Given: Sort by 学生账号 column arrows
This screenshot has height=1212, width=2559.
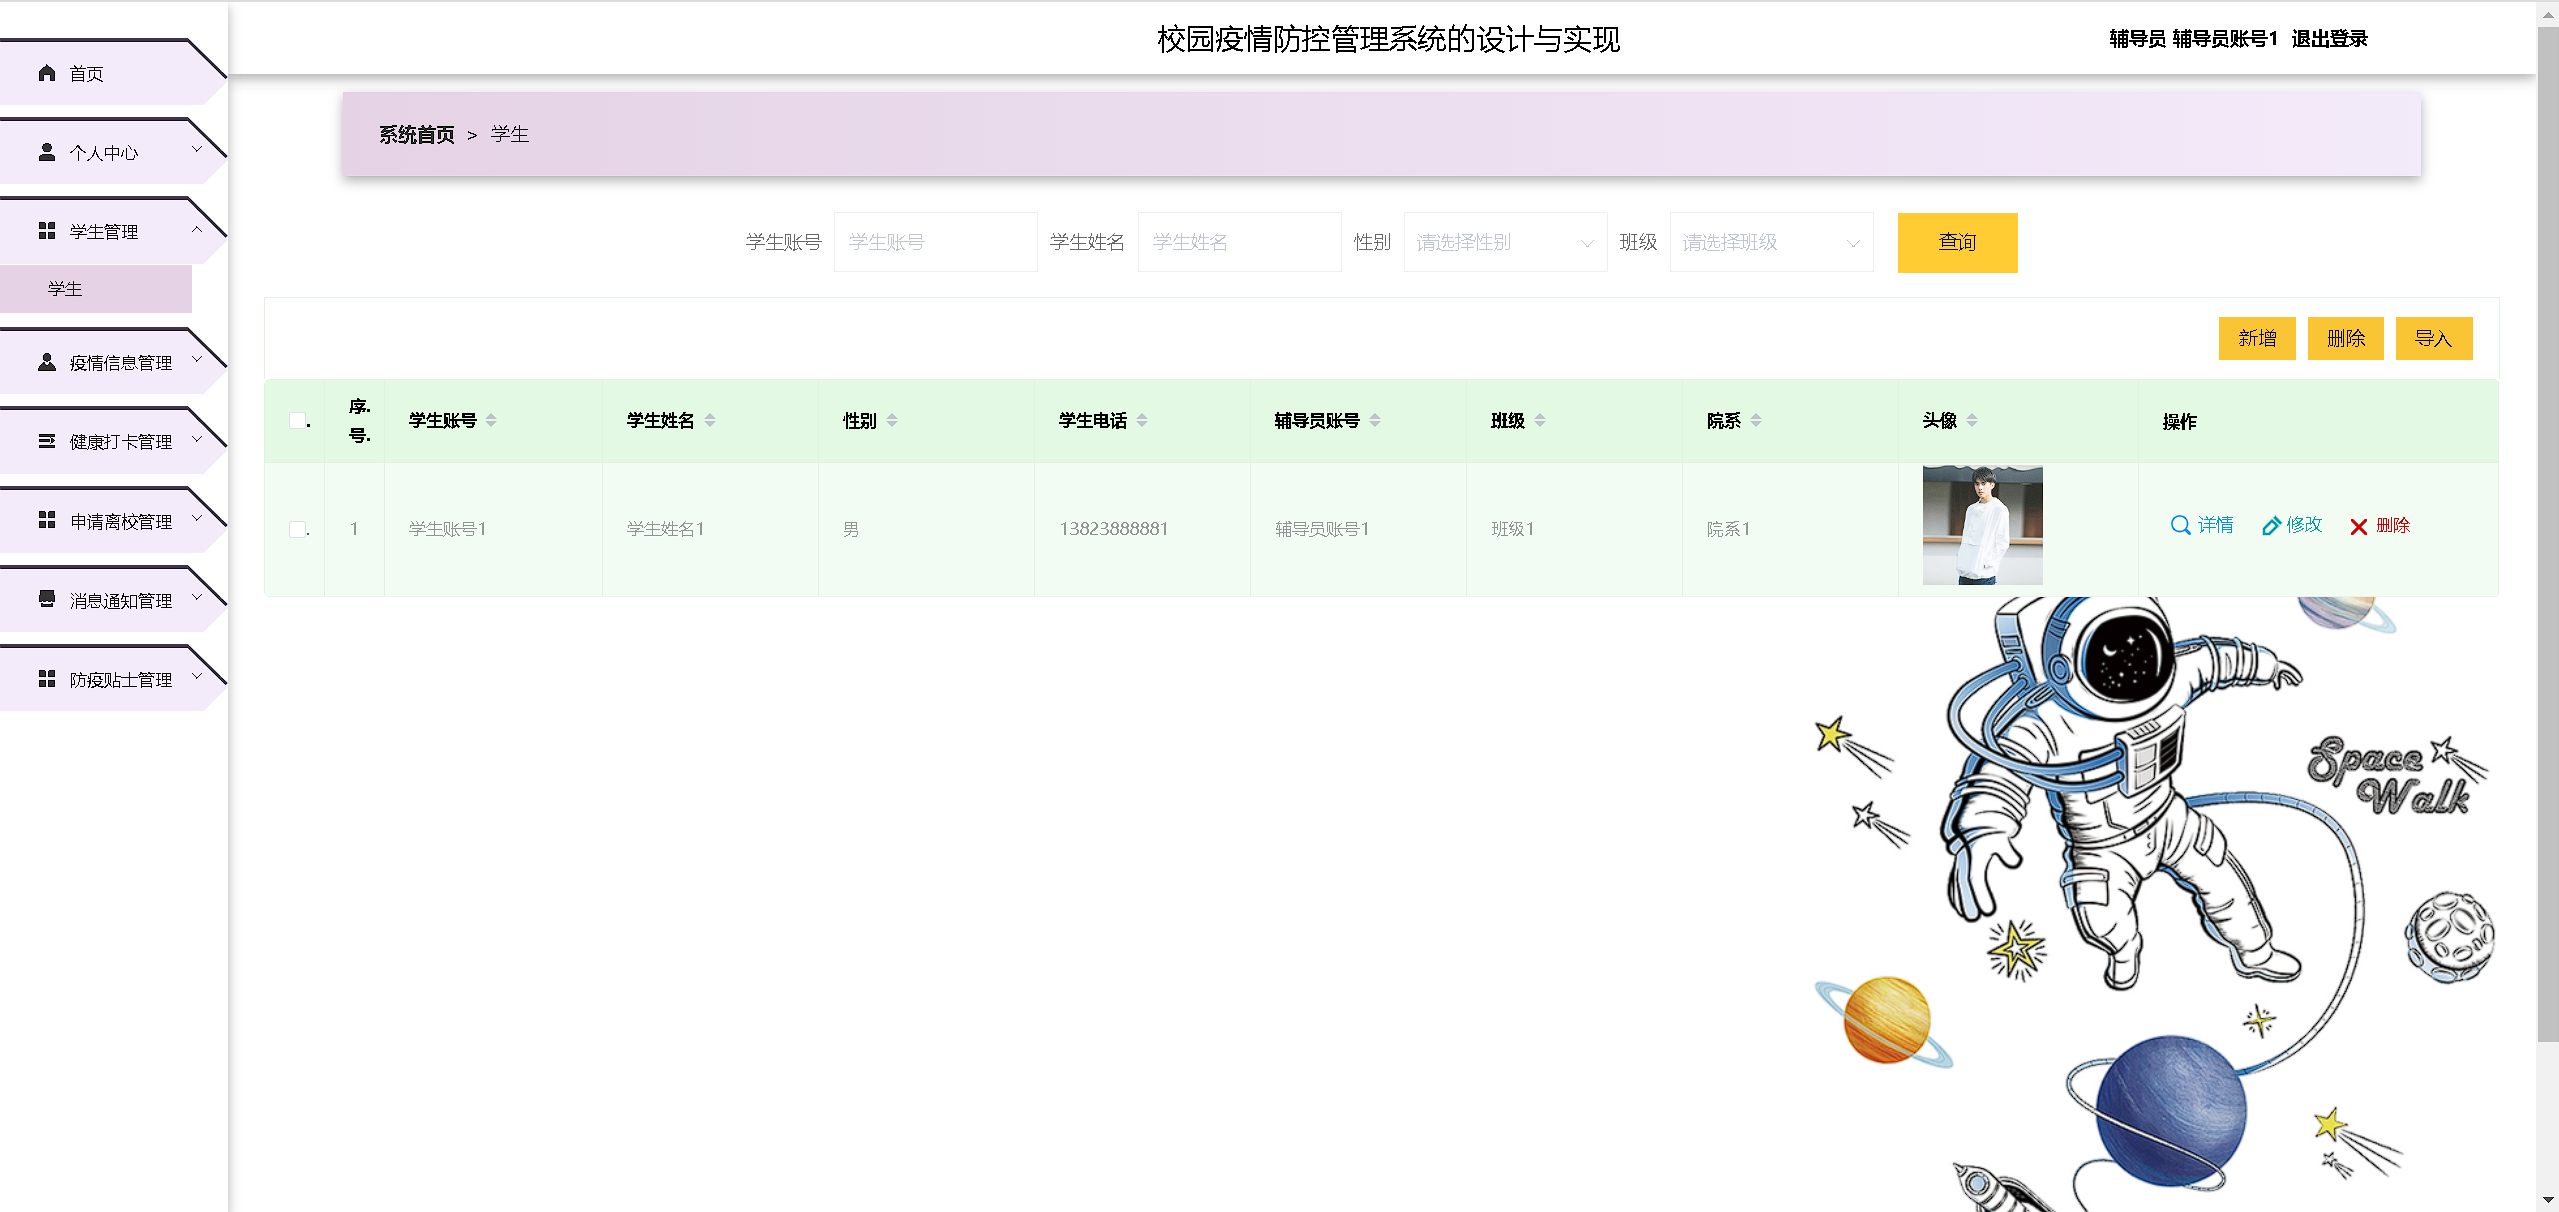Looking at the screenshot, I should tap(491, 421).
